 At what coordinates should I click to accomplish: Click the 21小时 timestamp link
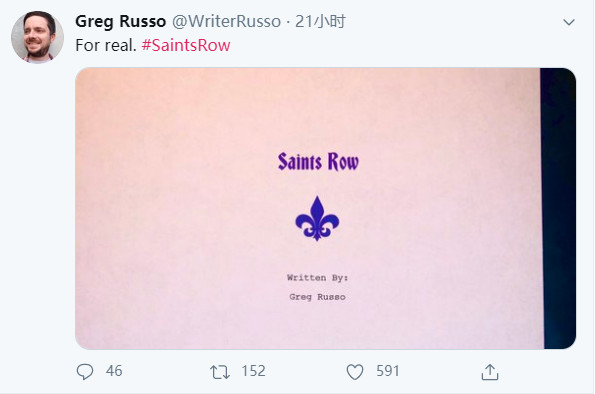click(320, 22)
